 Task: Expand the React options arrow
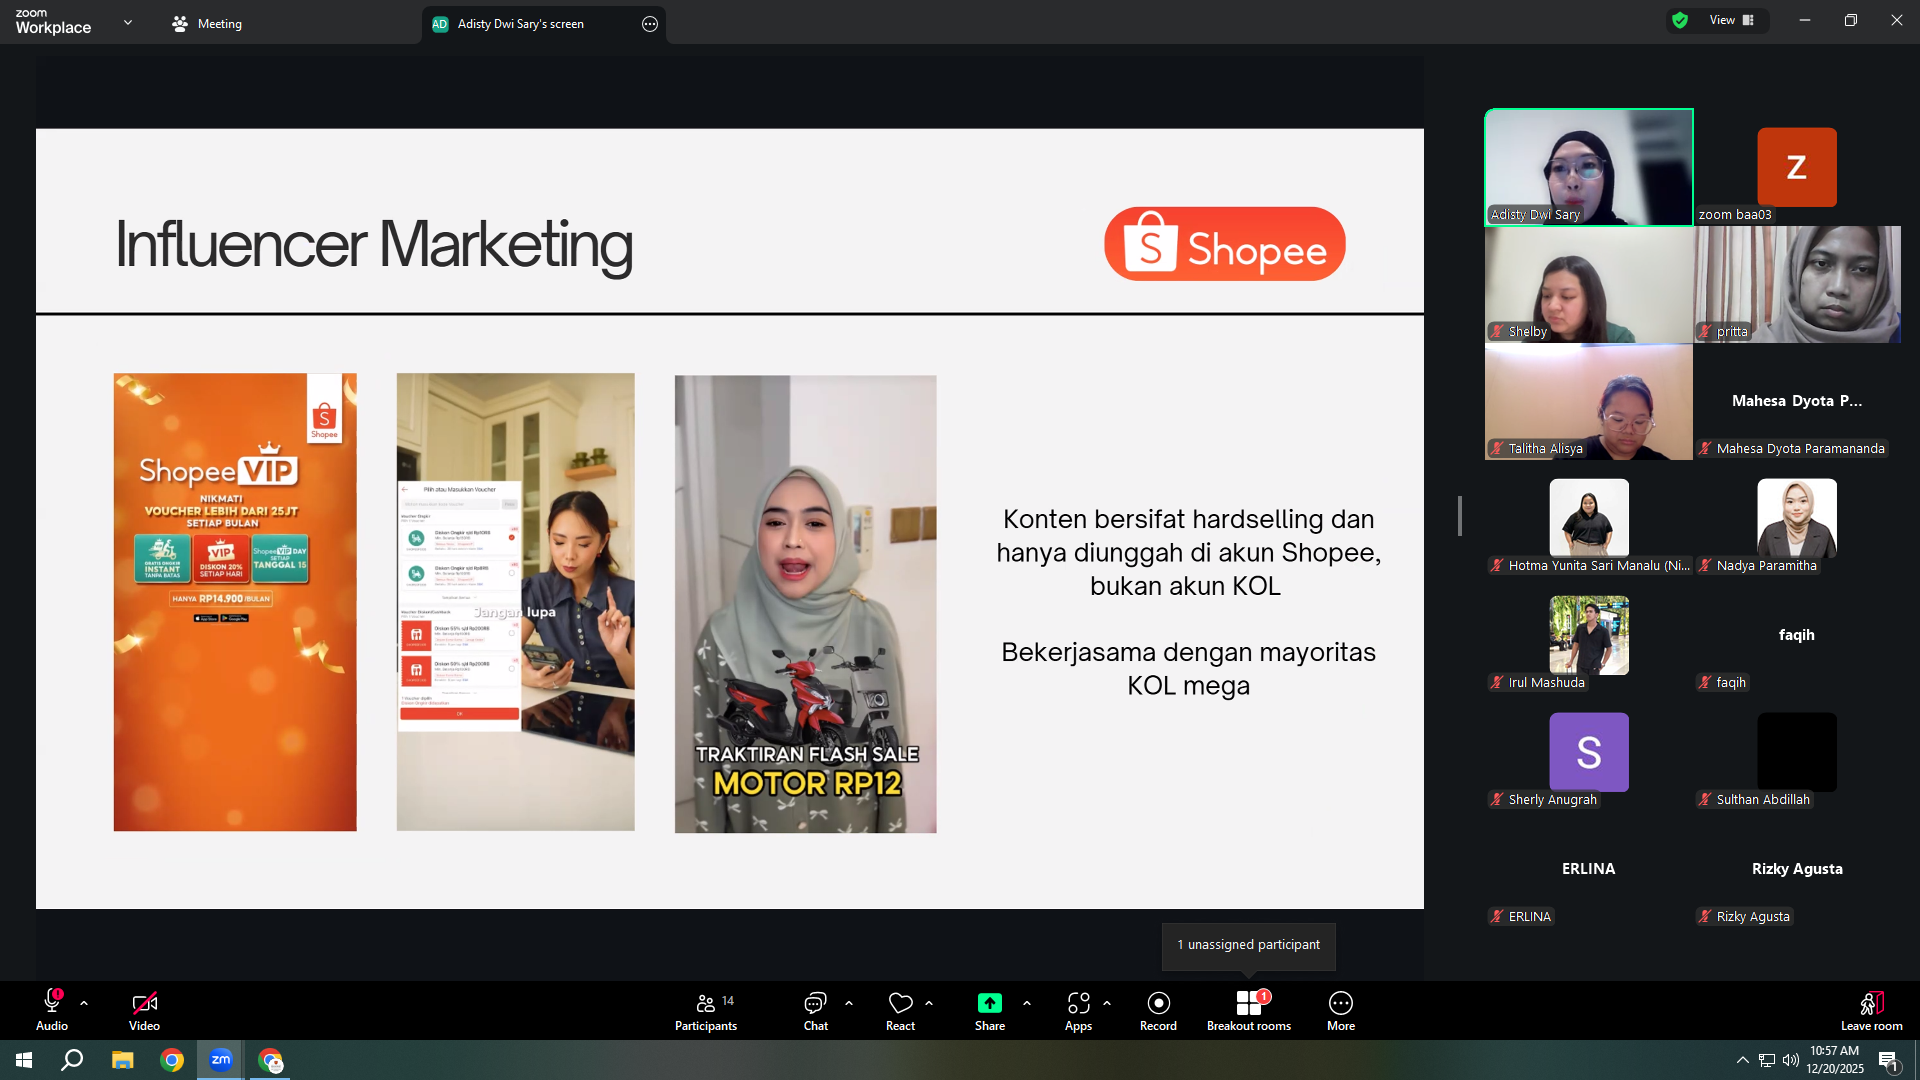pyautogui.click(x=929, y=1003)
